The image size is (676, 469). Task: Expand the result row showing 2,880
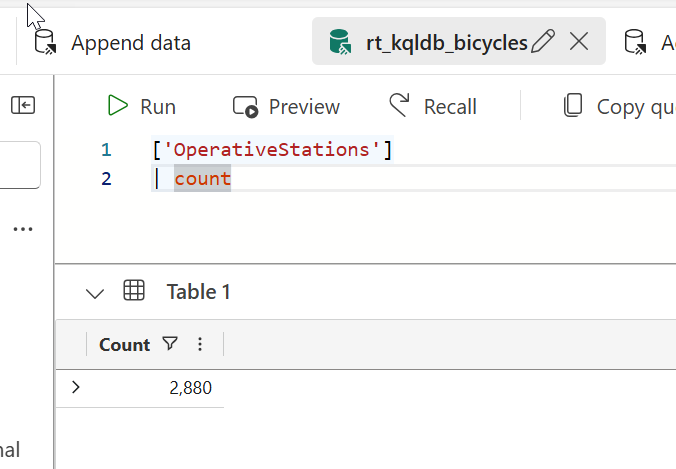coord(76,387)
